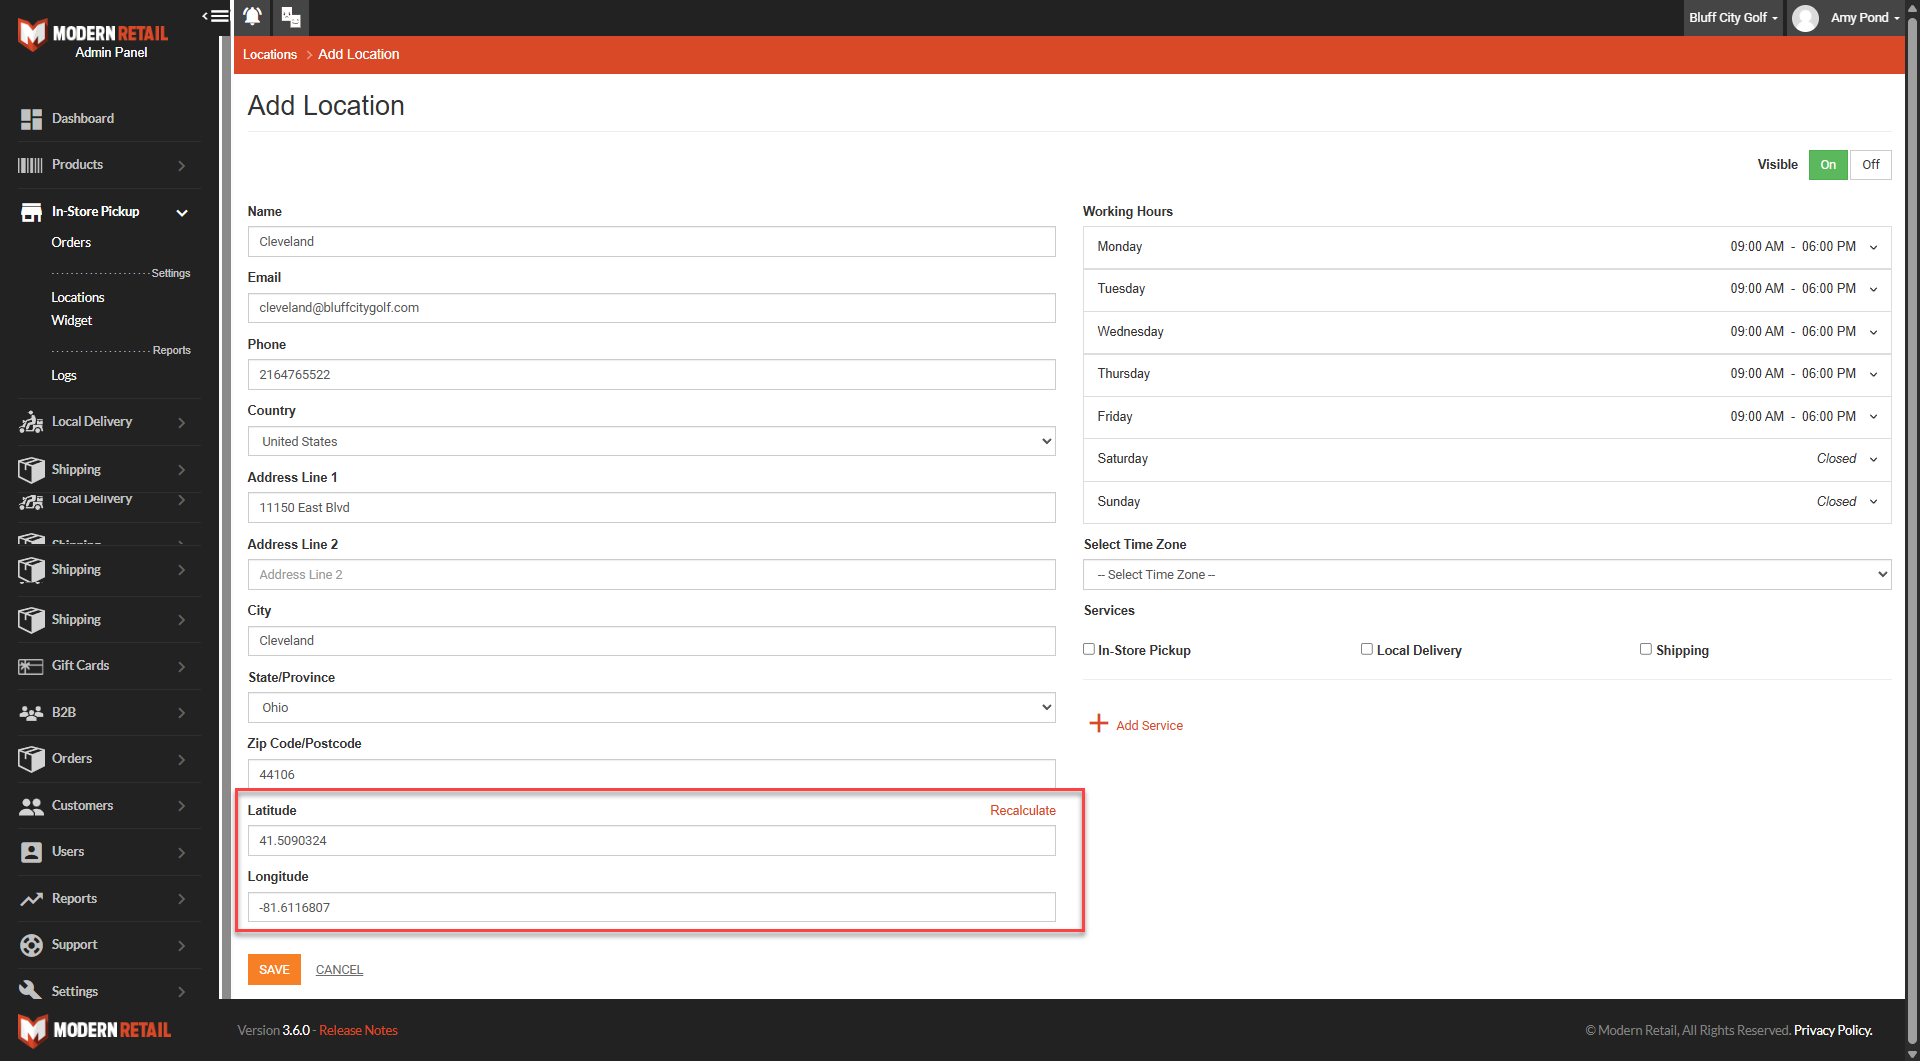Expand Saturday Closed hours chevron
Image resolution: width=1920 pixels, height=1061 pixels.
(x=1873, y=459)
